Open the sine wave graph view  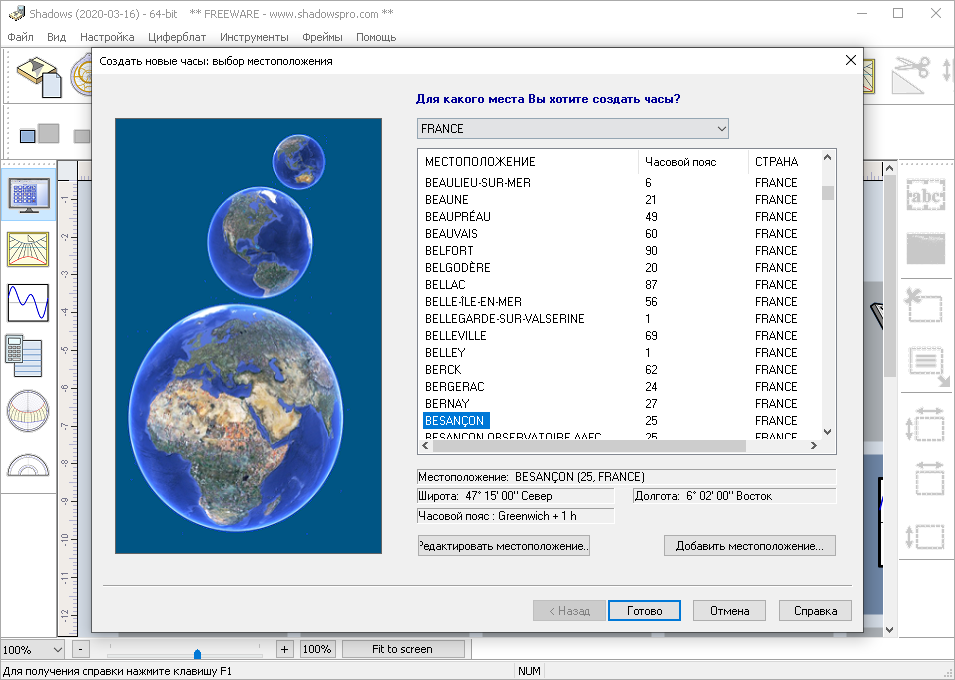coord(28,302)
